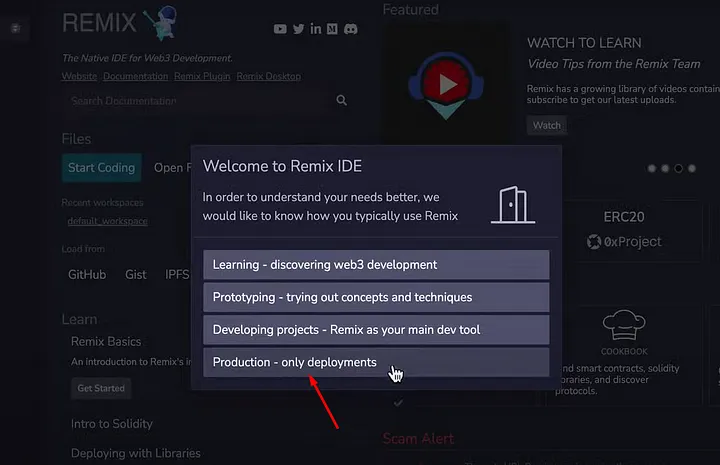Viewport: 720px width, 465px height.
Task: Select Production - only deployments
Action: (376, 363)
